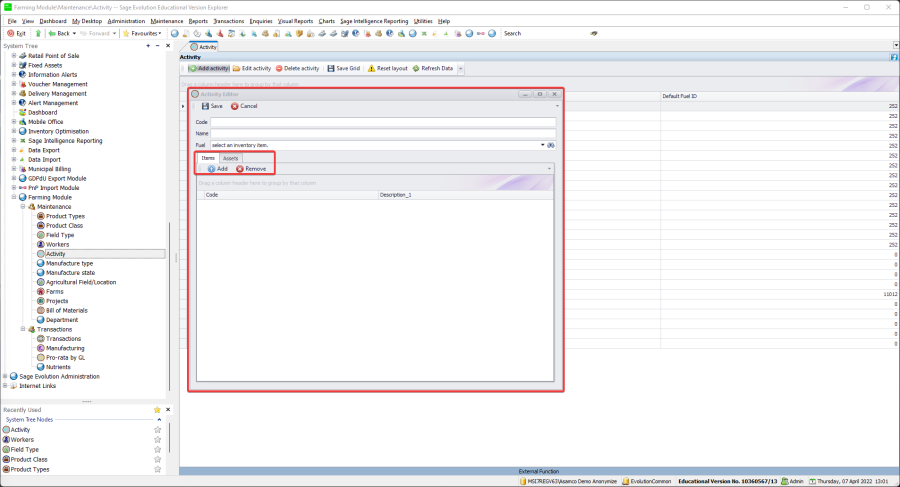
Task: Open the Fuel inventory item dropdown
Action: pyautogui.click(x=542, y=145)
